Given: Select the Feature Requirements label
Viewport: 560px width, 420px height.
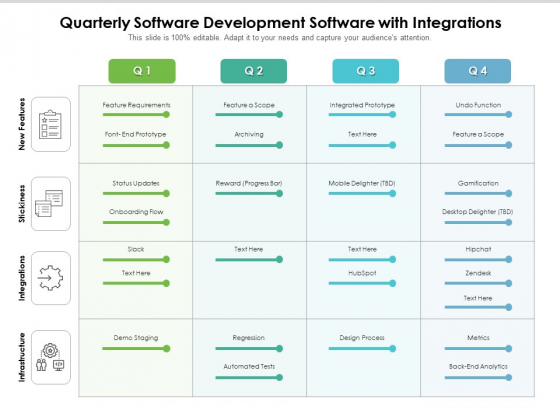Looking at the screenshot, I should (136, 105).
